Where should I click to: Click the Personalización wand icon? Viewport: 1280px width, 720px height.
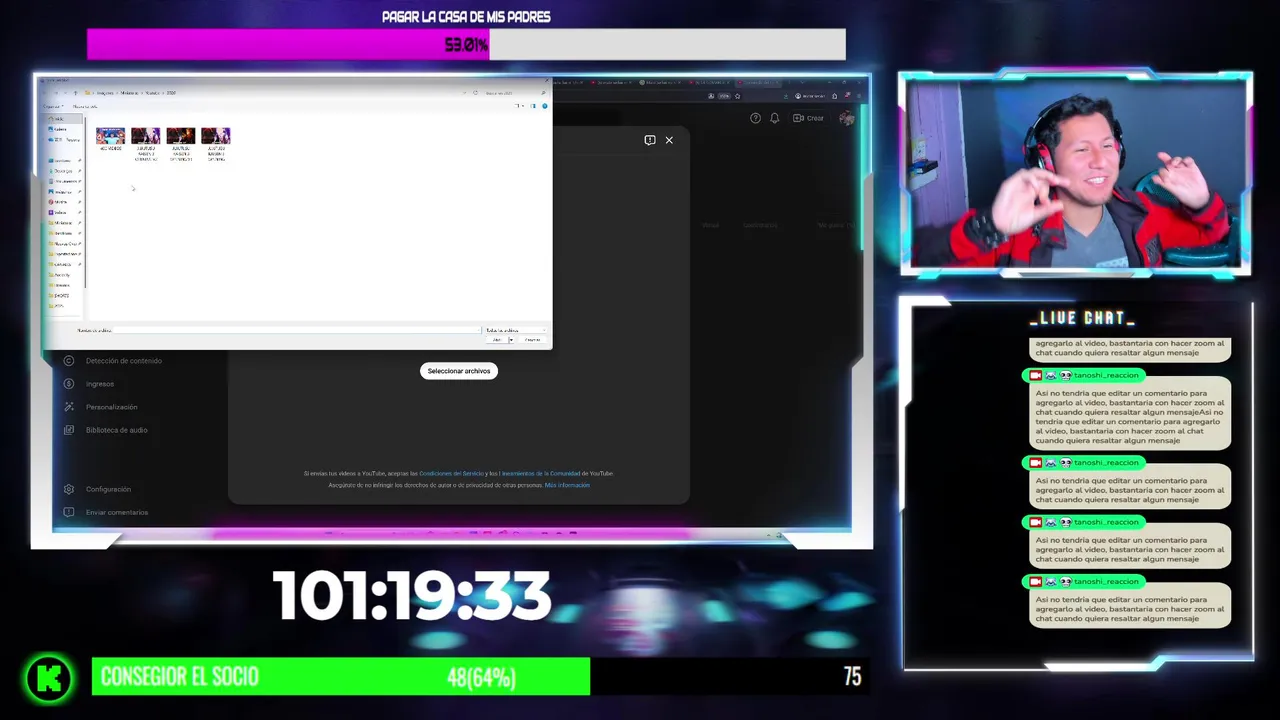pyautogui.click(x=69, y=407)
